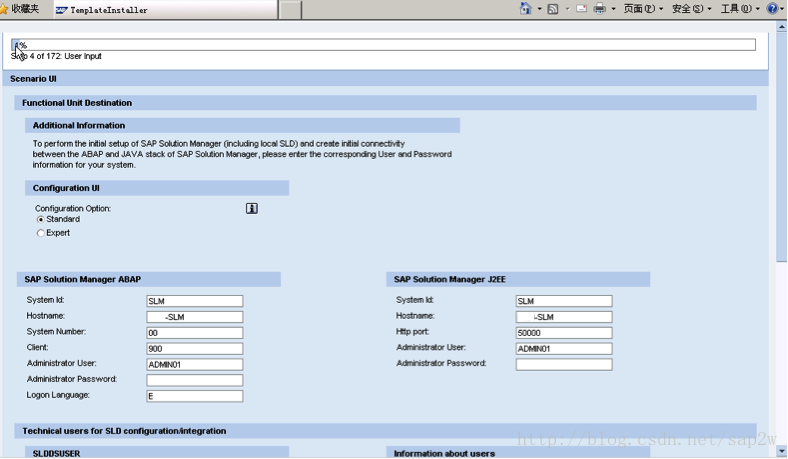Screen dimensions: 788x459
Task: Click the ABAP System Id field
Action: 195,301
